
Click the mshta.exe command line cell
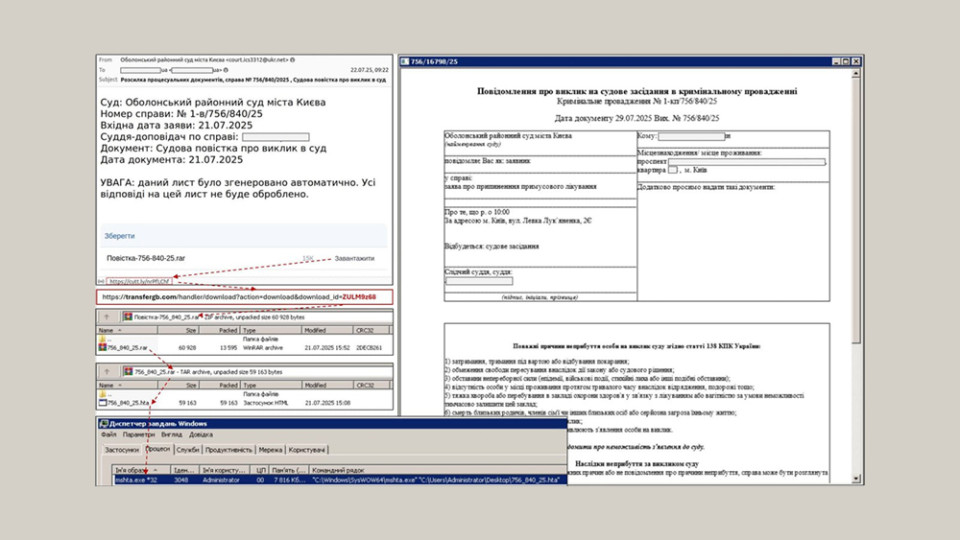click(x=436, y=480)
